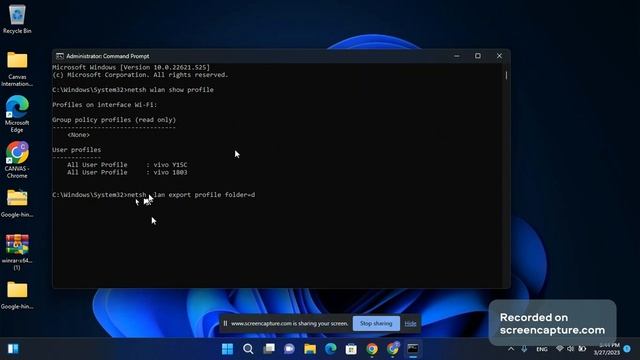
Task: Open taskbar Search magnifier
Action: [248, 349]
